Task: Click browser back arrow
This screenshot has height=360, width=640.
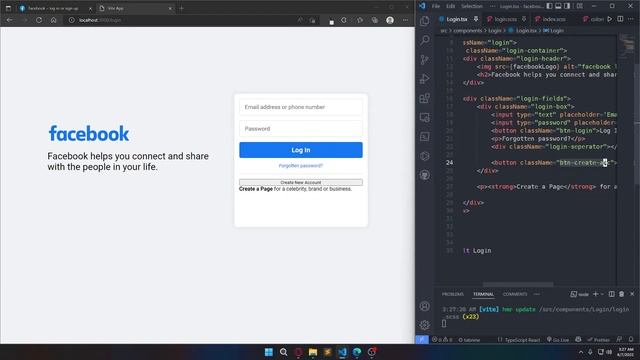Action: [x=9, y=20]
